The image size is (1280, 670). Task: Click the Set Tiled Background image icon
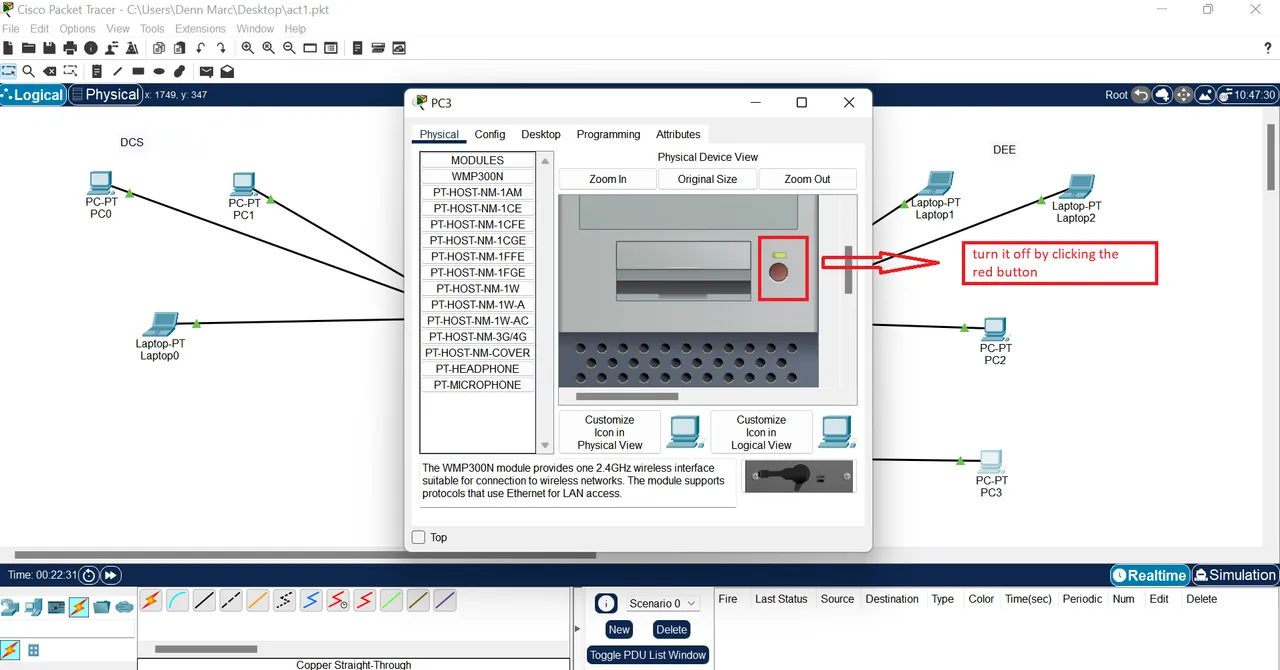[x=1204, y=95]
